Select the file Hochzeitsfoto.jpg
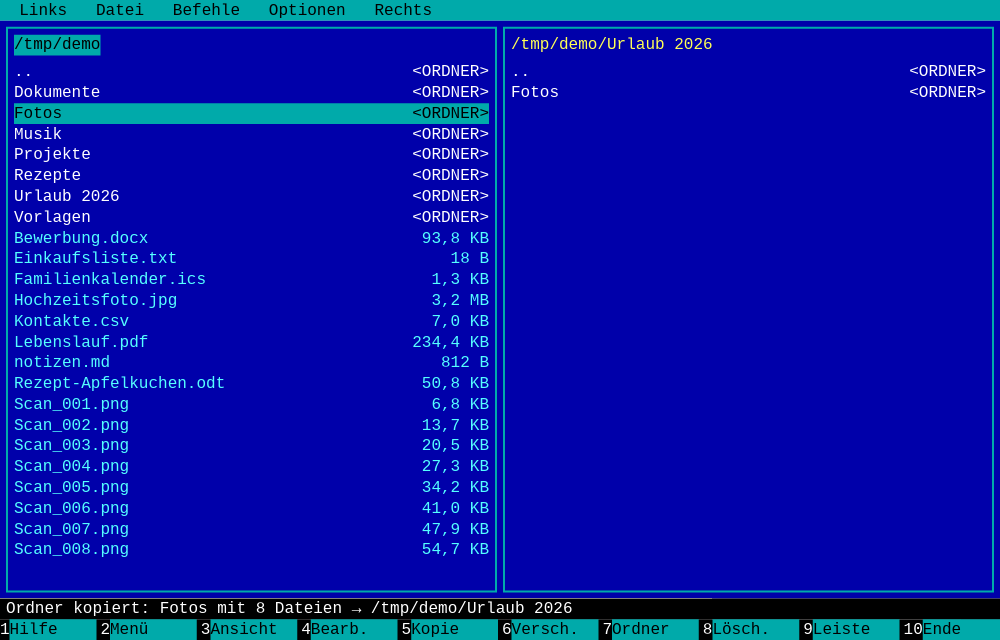 click(251, 300)
